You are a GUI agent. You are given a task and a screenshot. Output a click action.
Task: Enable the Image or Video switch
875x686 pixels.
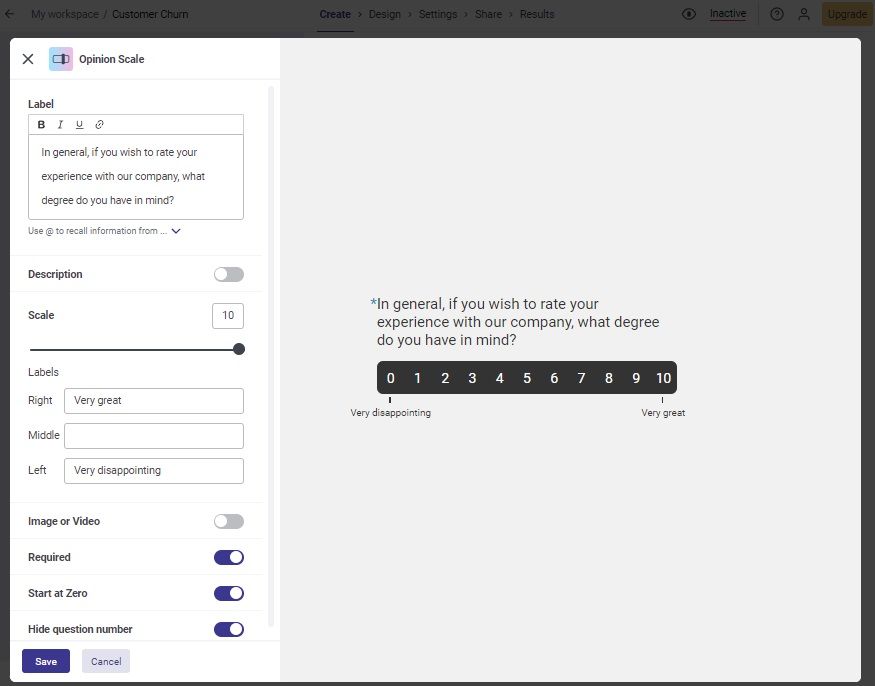coord(229,521)
